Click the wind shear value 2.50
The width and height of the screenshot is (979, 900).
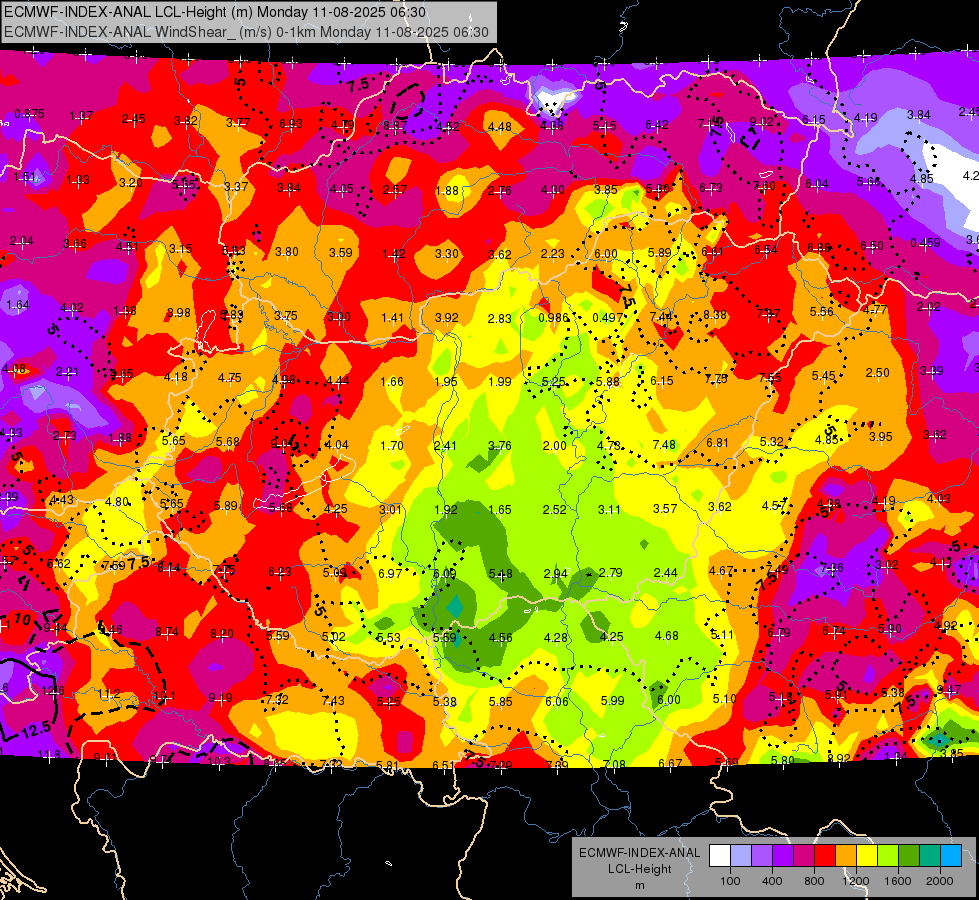tap(877, 373)
